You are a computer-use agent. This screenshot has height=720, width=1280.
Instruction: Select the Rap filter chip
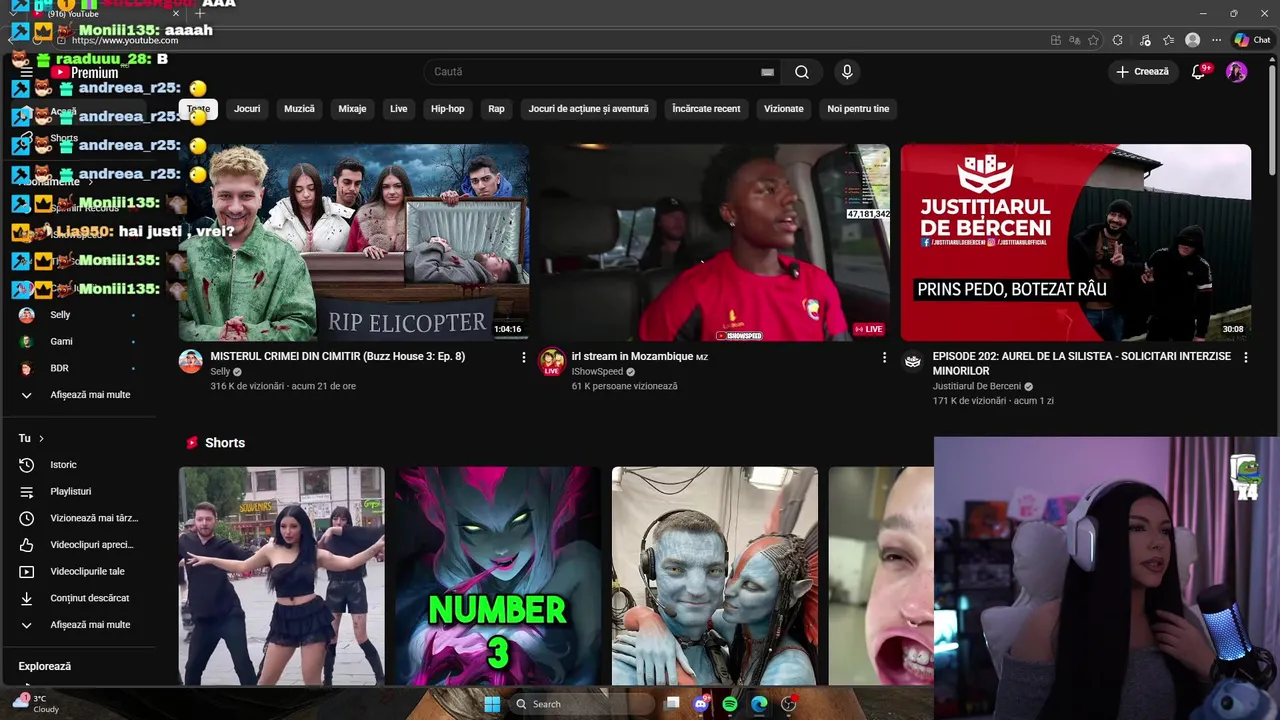coord(496,109)
